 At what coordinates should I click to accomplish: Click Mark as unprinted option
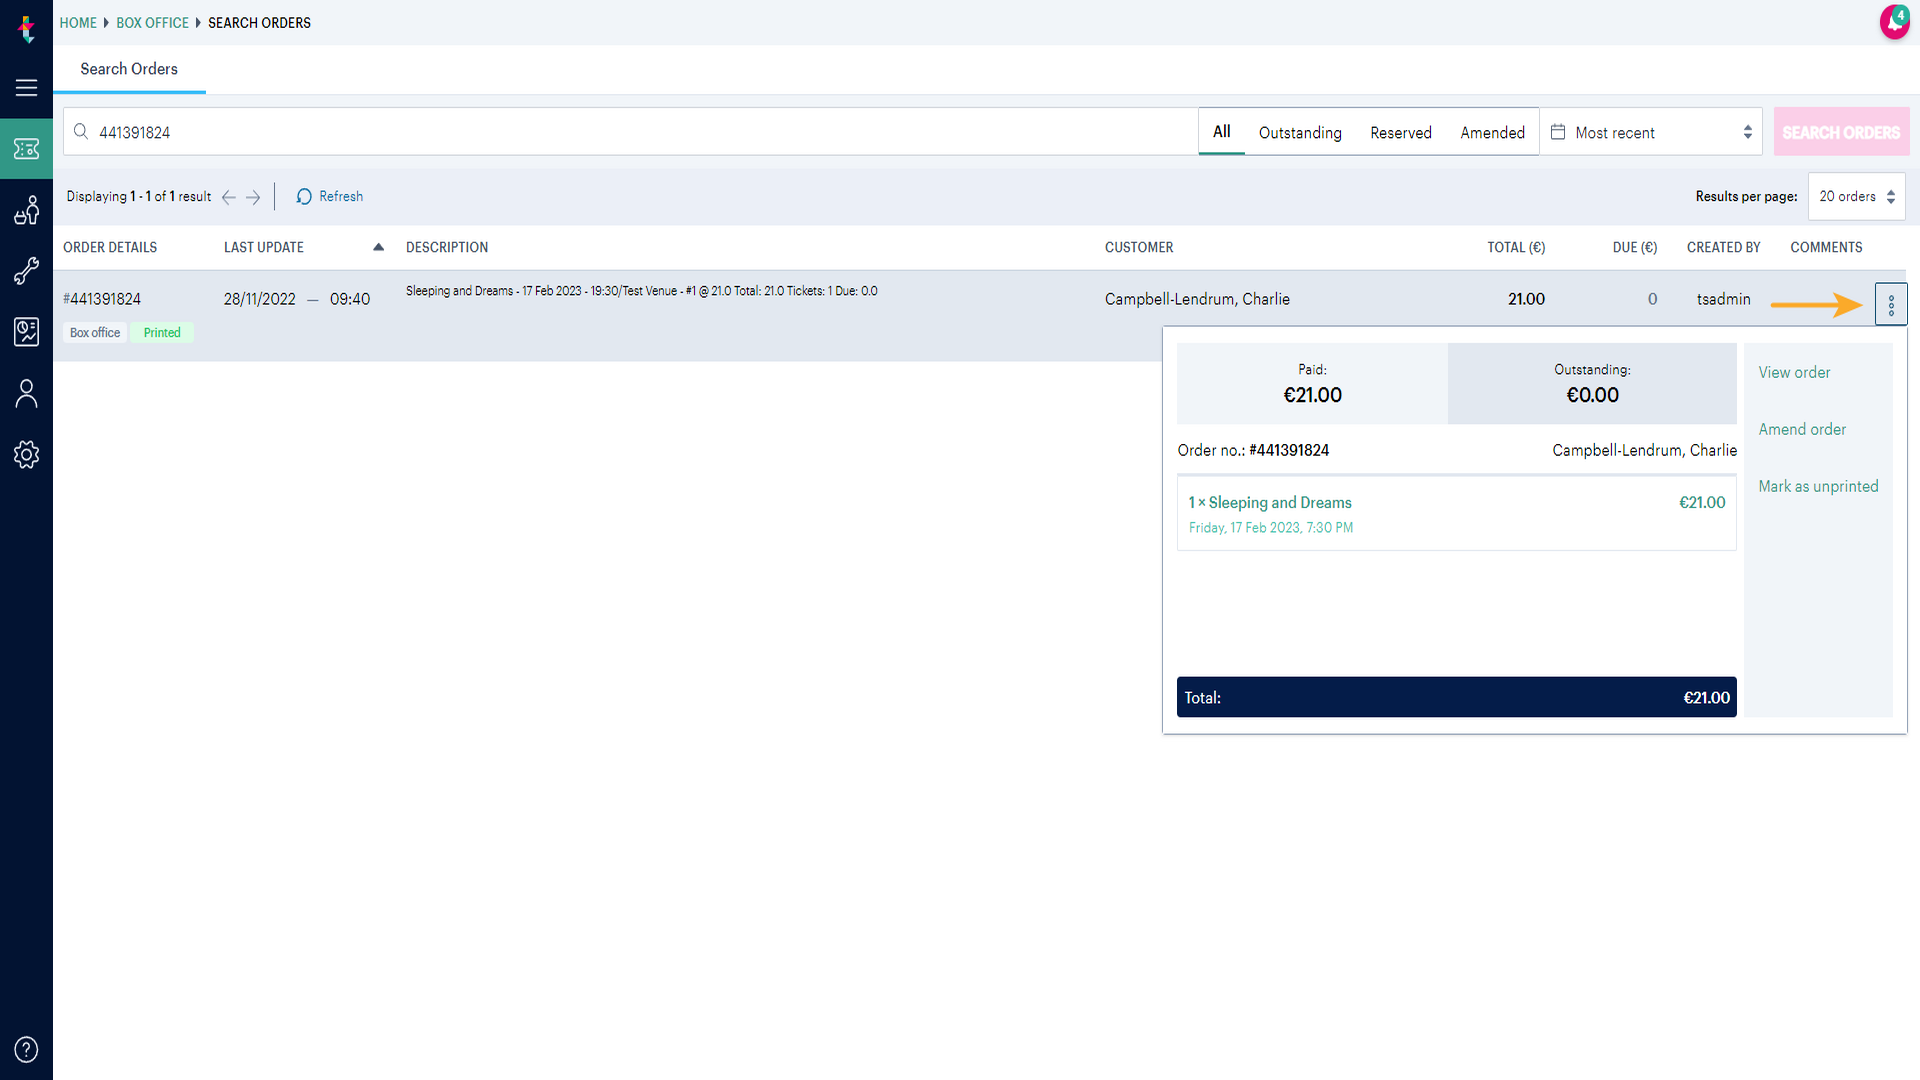click(1818, 486)
